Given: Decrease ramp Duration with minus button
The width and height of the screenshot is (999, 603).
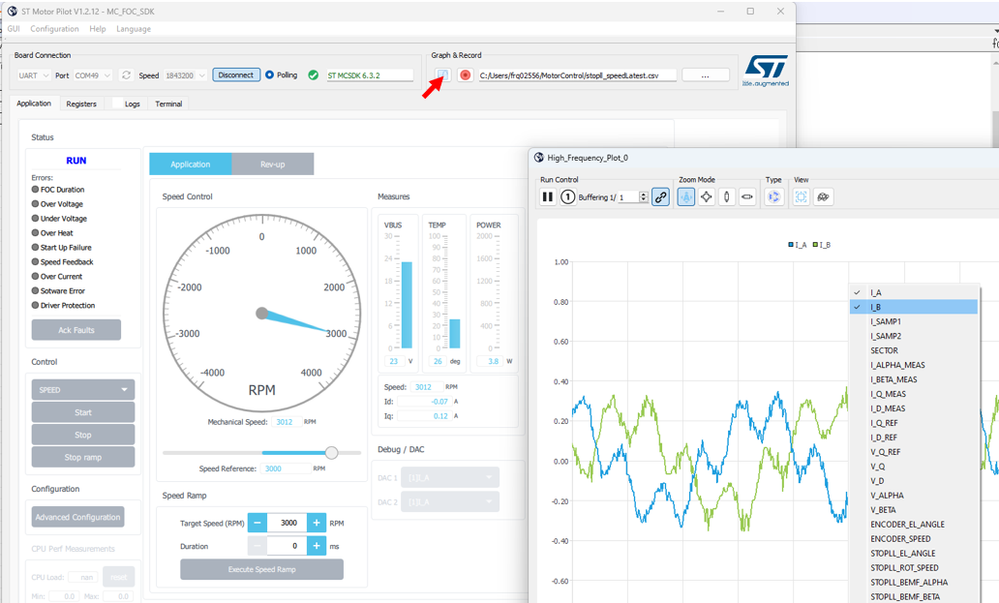Looking at the screenshot, I should 257,546.
